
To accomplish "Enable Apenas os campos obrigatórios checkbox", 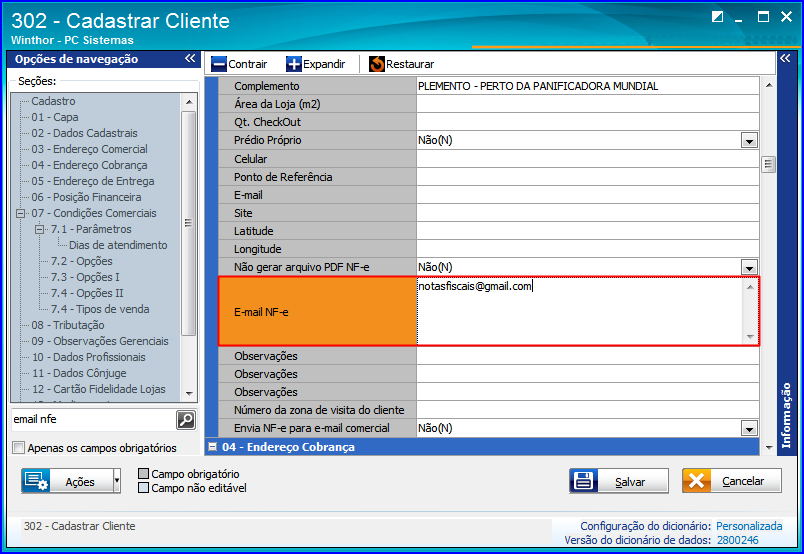I will pyautogui.click(x=18, y=448).
